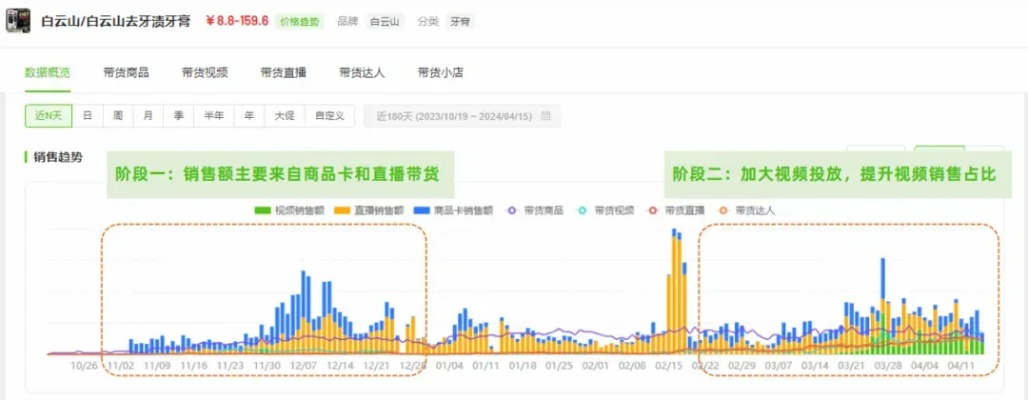
Task: Select the 月 time range option
Action: coord(148,116)
